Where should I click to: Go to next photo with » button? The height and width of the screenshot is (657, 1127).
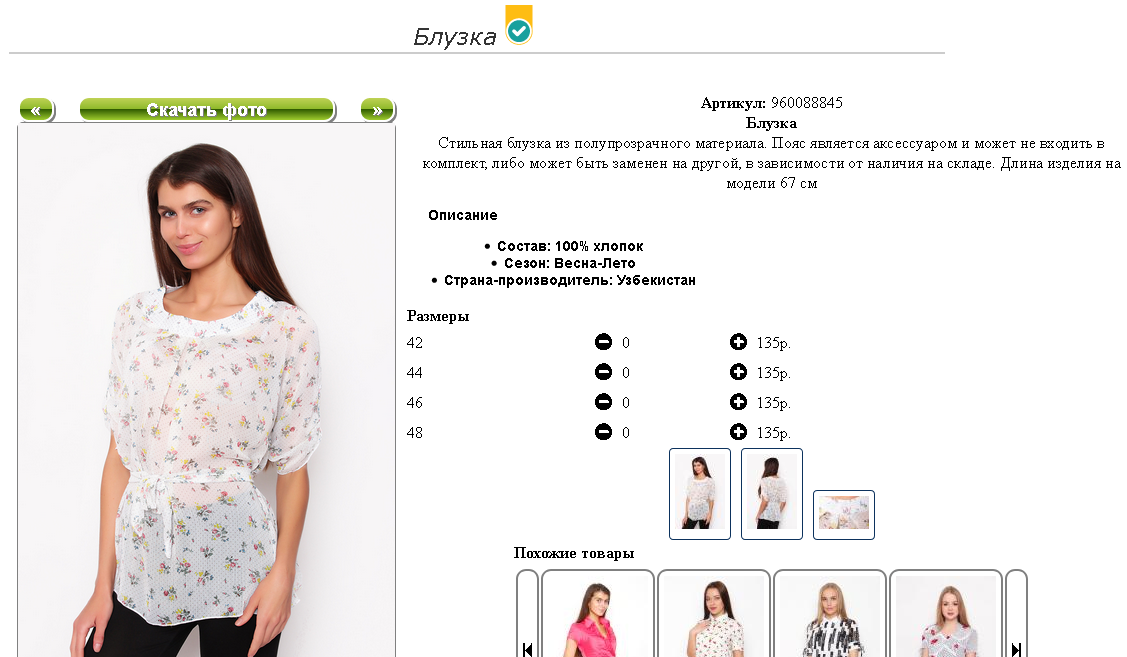coord(377,110)
